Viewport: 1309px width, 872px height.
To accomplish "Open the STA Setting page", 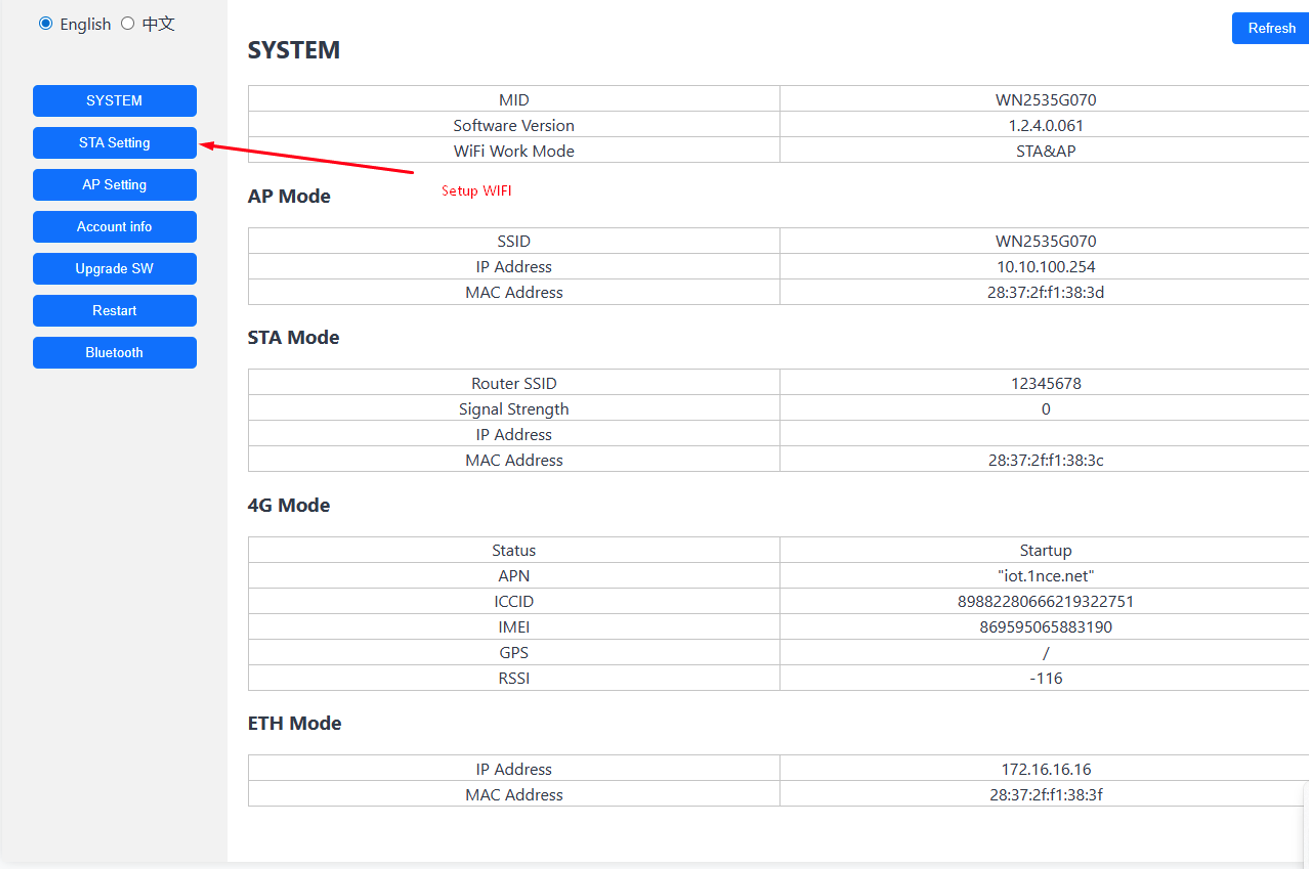I will (x=114, y=143).
